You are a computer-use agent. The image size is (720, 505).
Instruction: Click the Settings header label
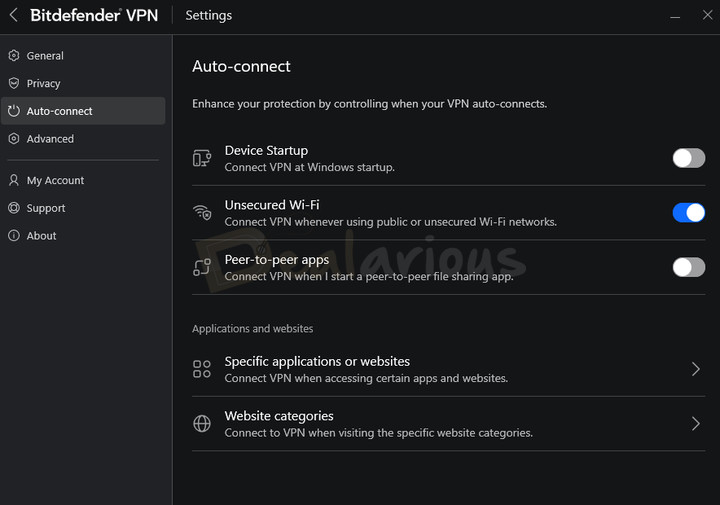point(208,16)
